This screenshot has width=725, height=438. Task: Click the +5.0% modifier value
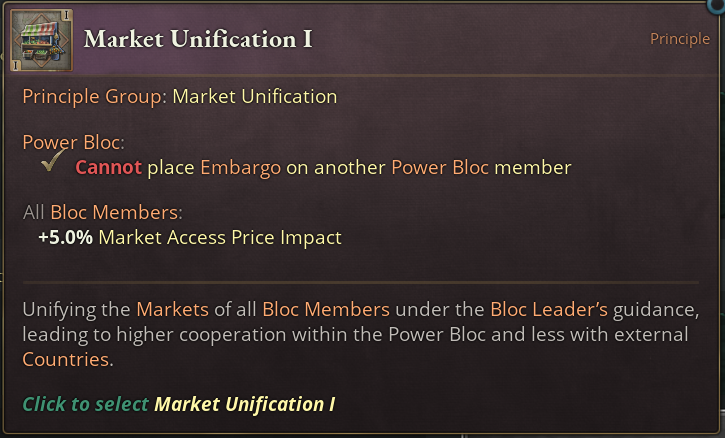point(65,238)
